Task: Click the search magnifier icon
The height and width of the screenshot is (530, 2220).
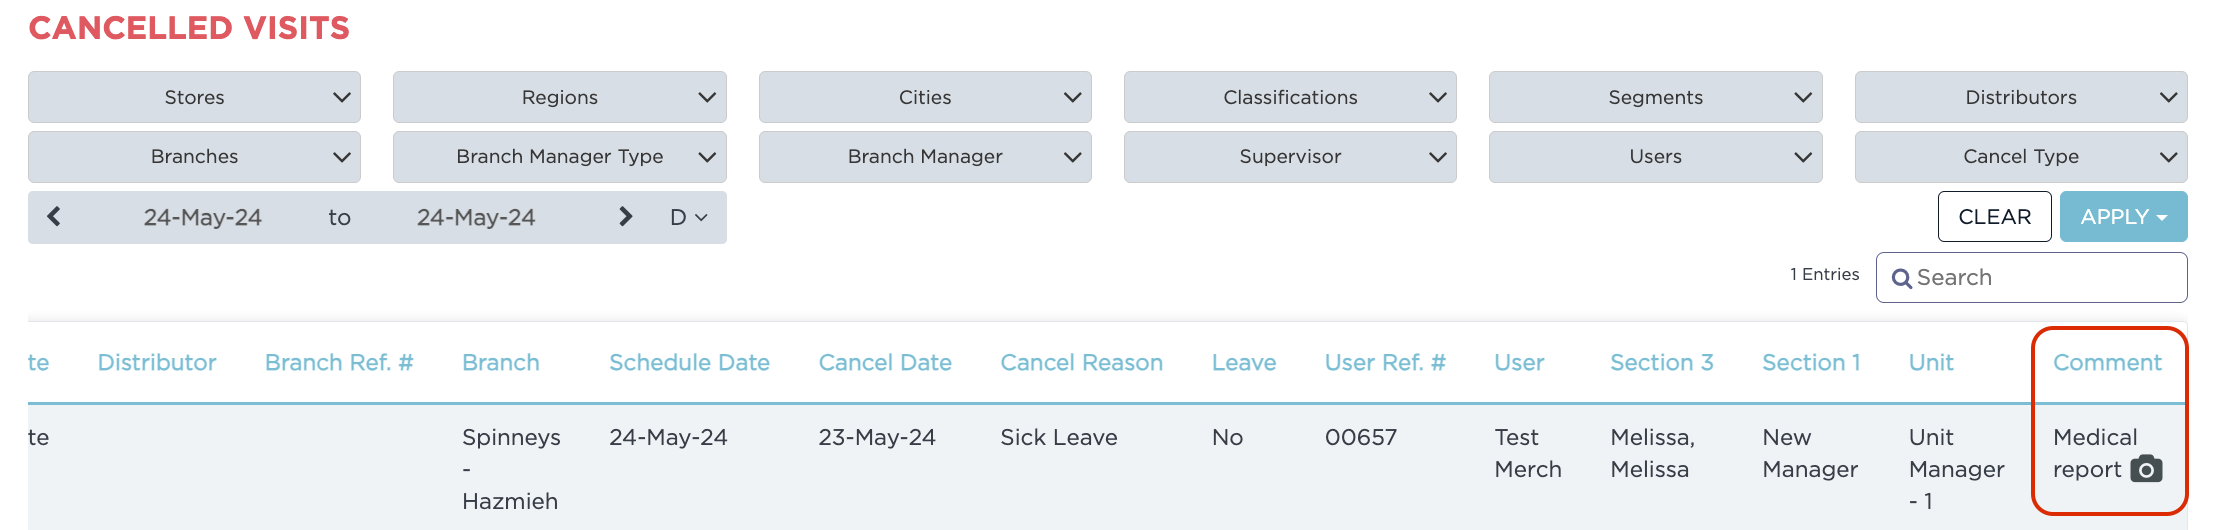Action: click(x=1902, y=278)
